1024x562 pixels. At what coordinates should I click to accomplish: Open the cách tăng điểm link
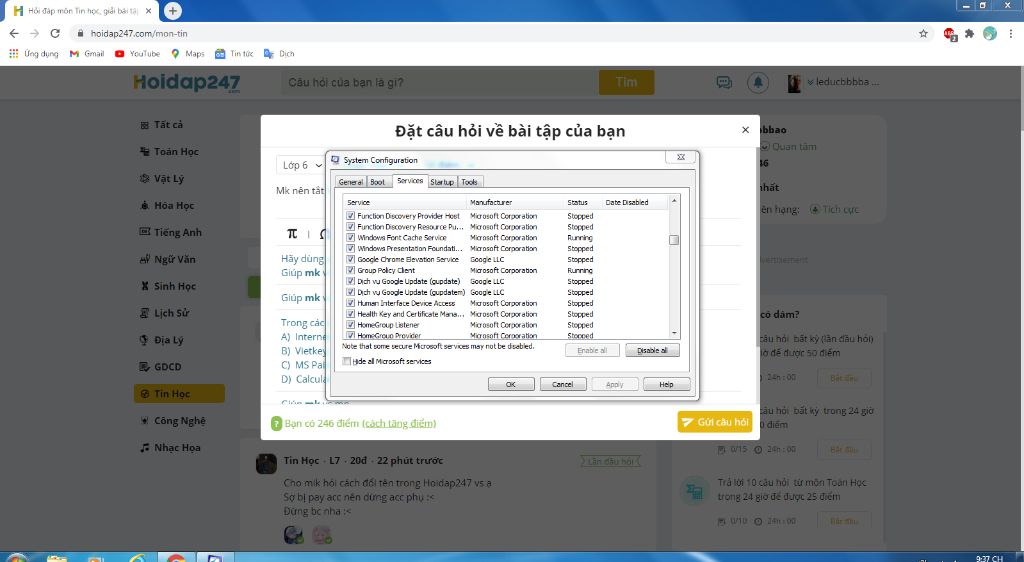[x=399, y=424]
